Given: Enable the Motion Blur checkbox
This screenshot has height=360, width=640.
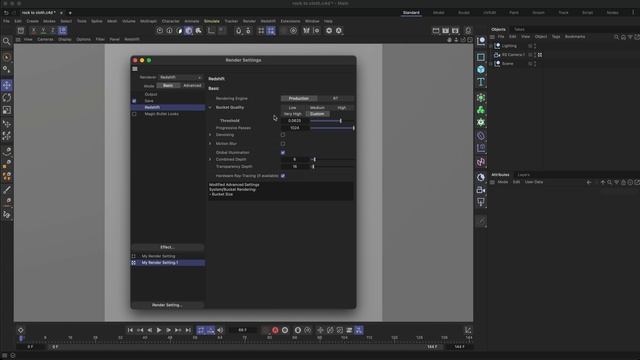Looking at the screenshot, I should click(x=283, y=144).
